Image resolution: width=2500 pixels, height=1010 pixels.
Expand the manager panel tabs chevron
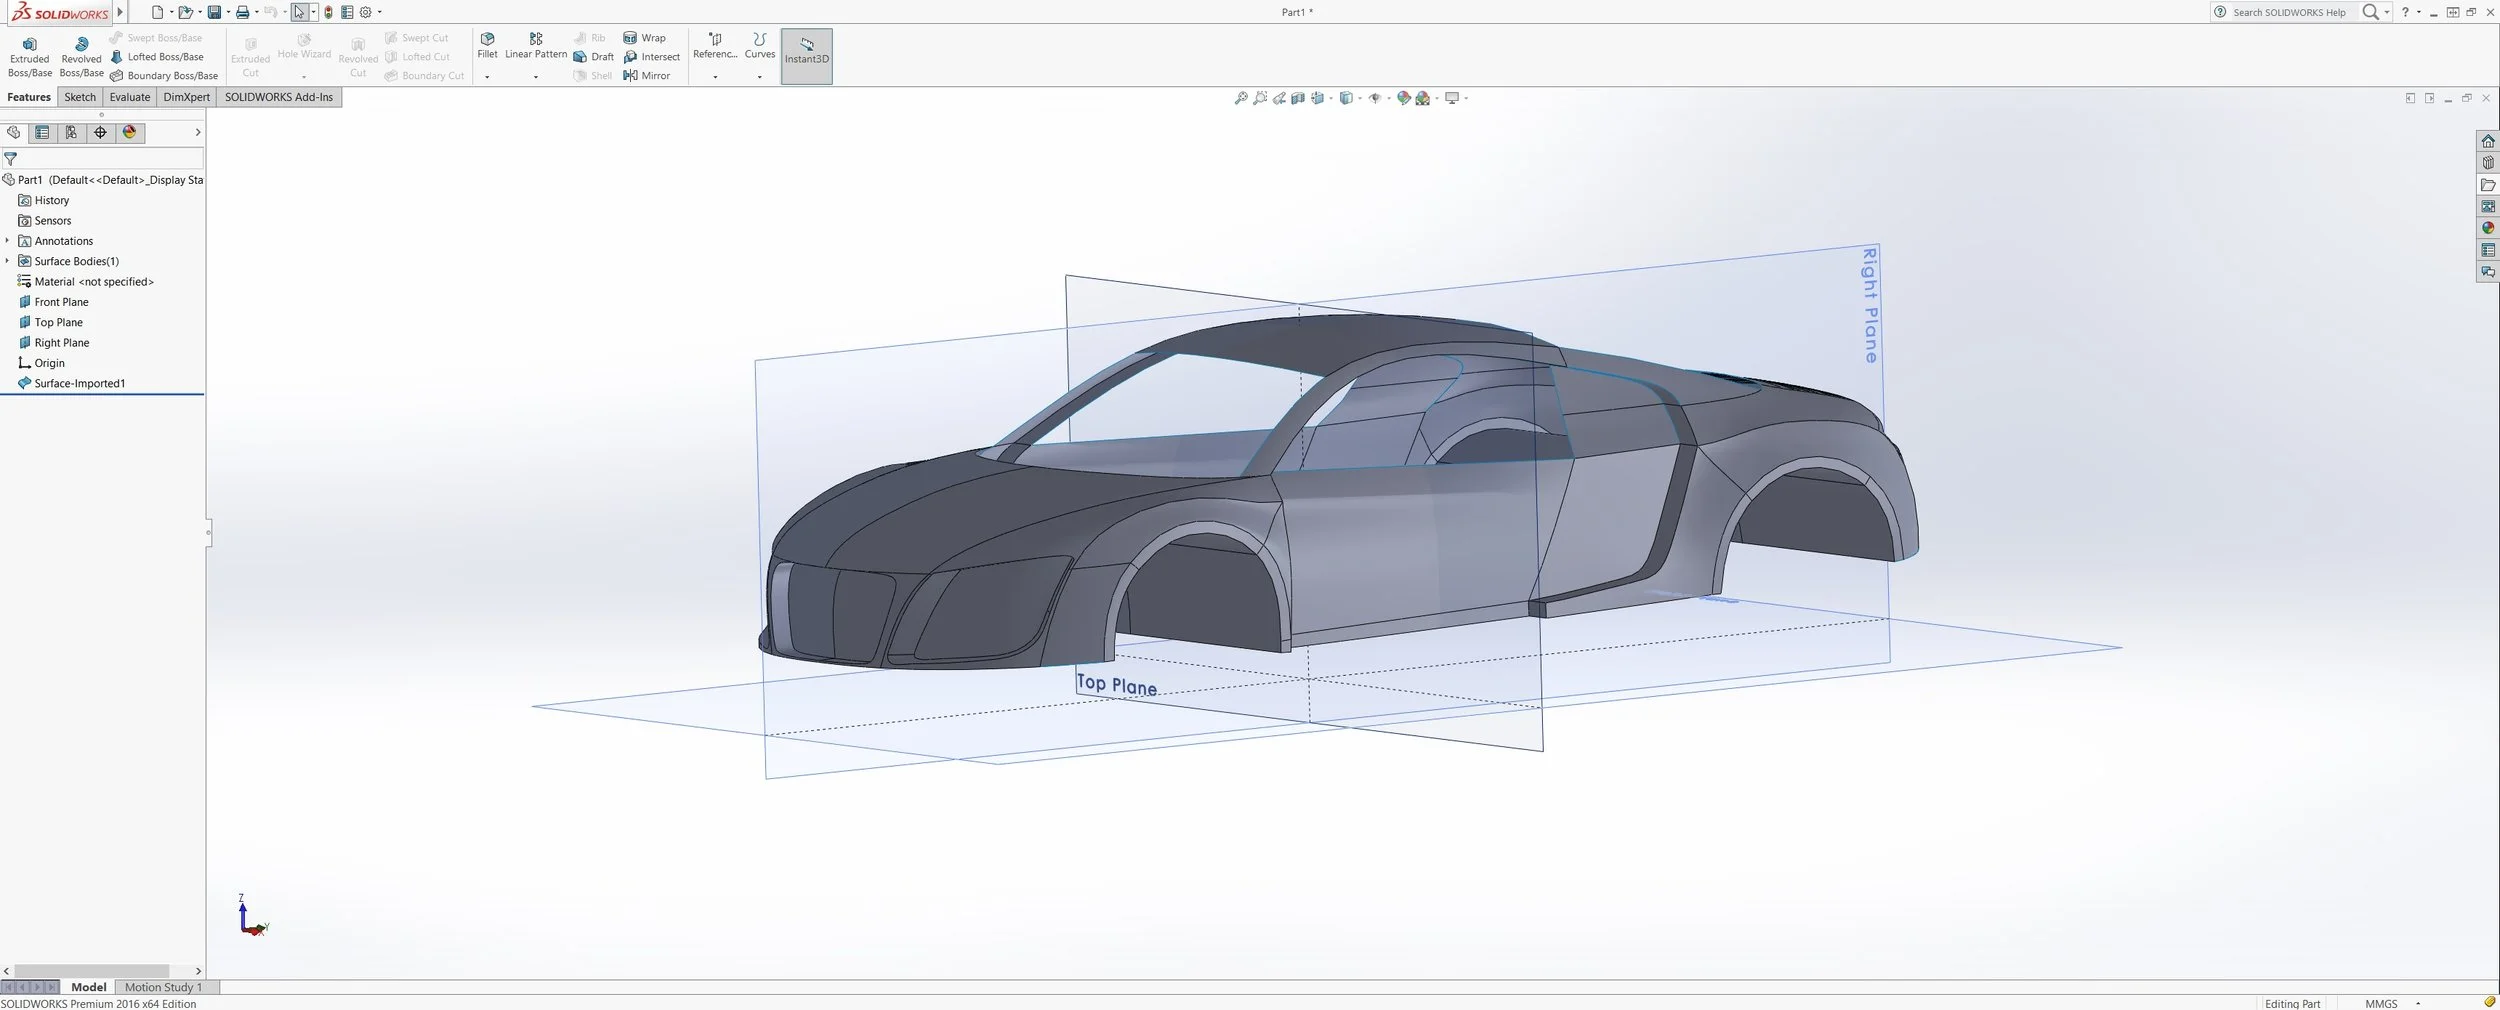198,132
